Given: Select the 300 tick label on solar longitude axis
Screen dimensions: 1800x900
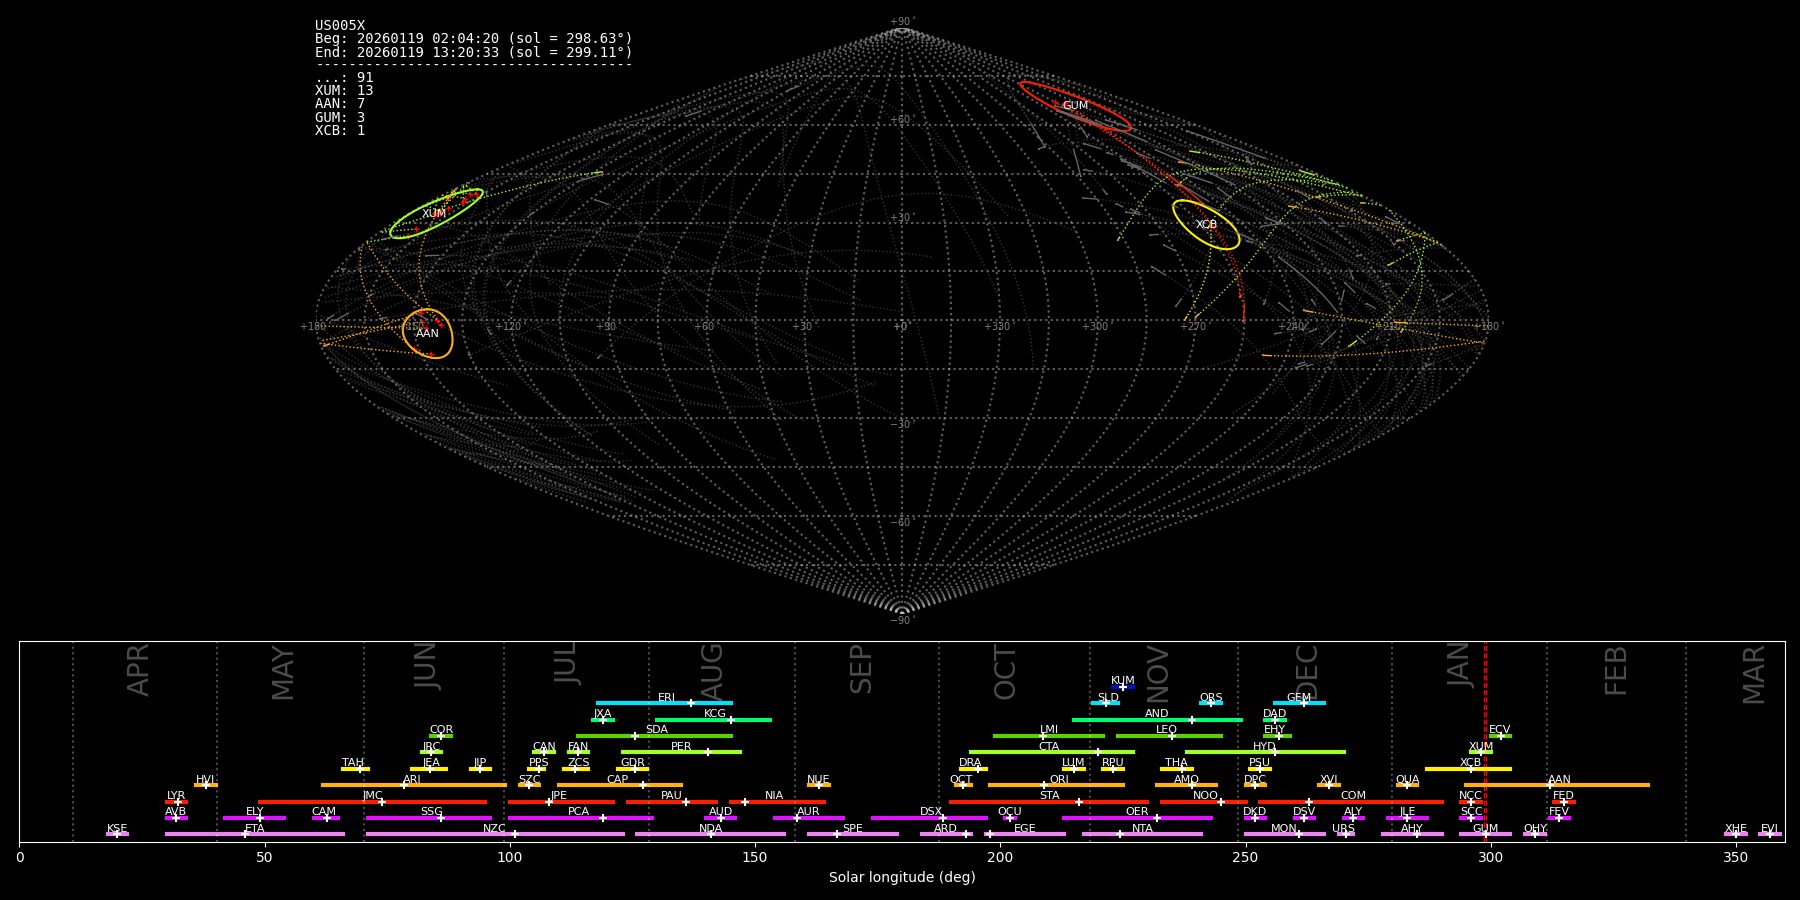Looking at the screenshot, I should point(1490,857).
